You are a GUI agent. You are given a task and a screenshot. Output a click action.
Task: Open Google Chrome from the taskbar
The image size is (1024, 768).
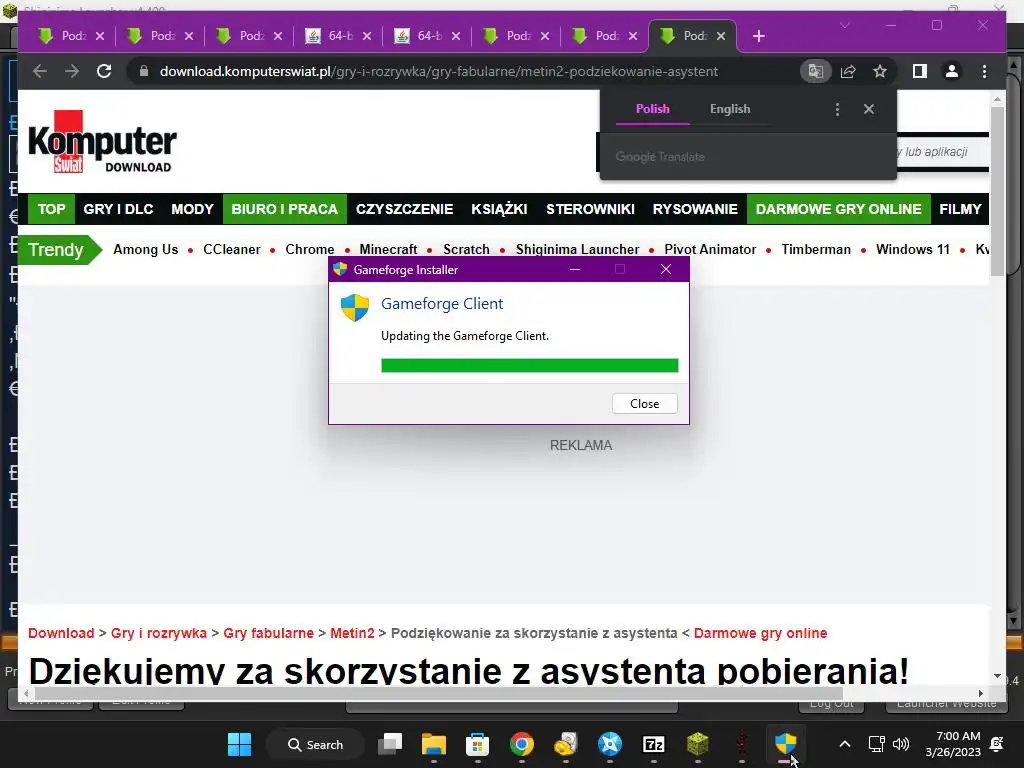522,744
